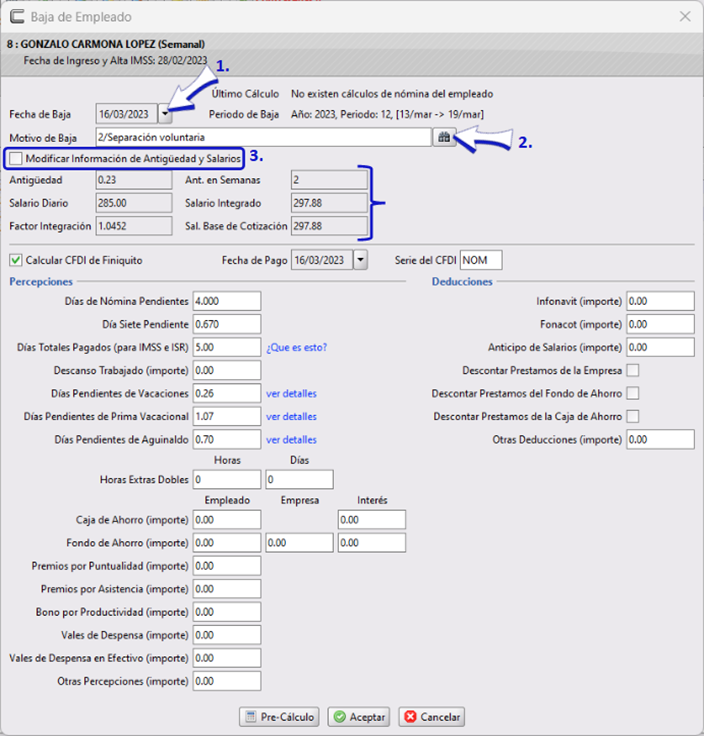The width and height of the screenshot is (704, 736).
Task: Click the Fonacot importe field
Action: [660, 324]
